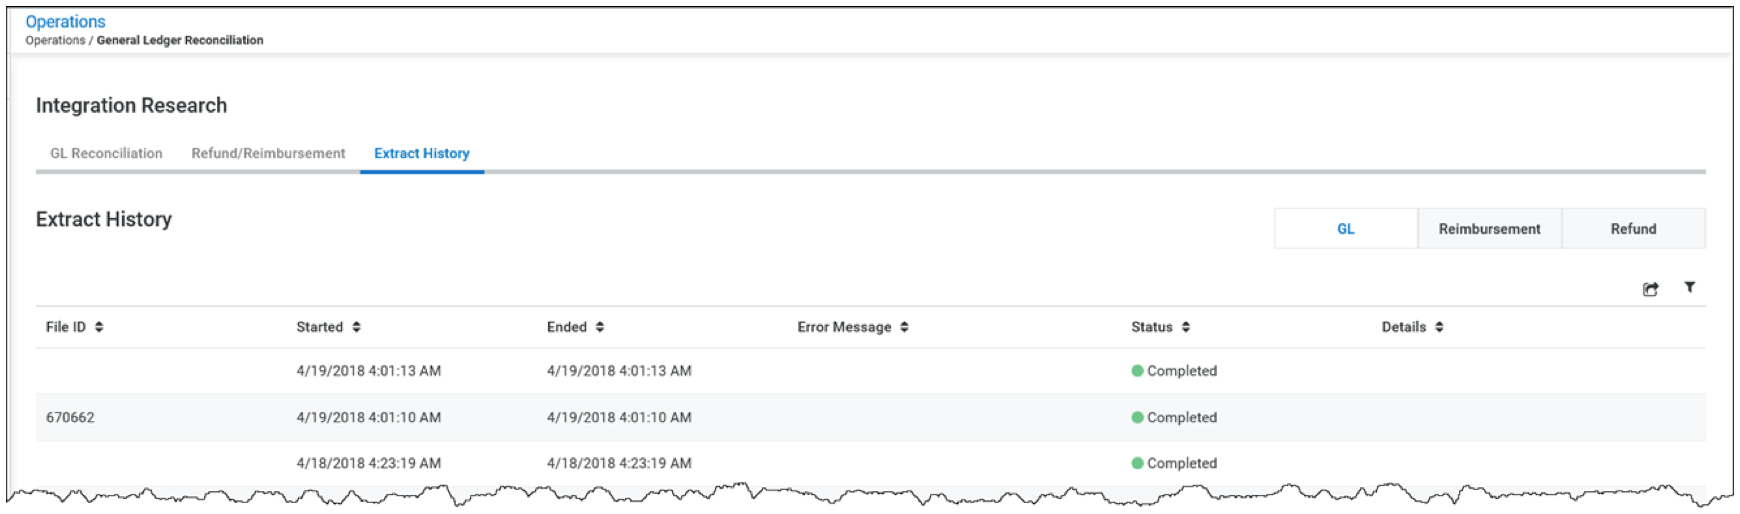Open the GL Reconciliation tab
This screenshot has height=514, width=1740.
(106, 153)
